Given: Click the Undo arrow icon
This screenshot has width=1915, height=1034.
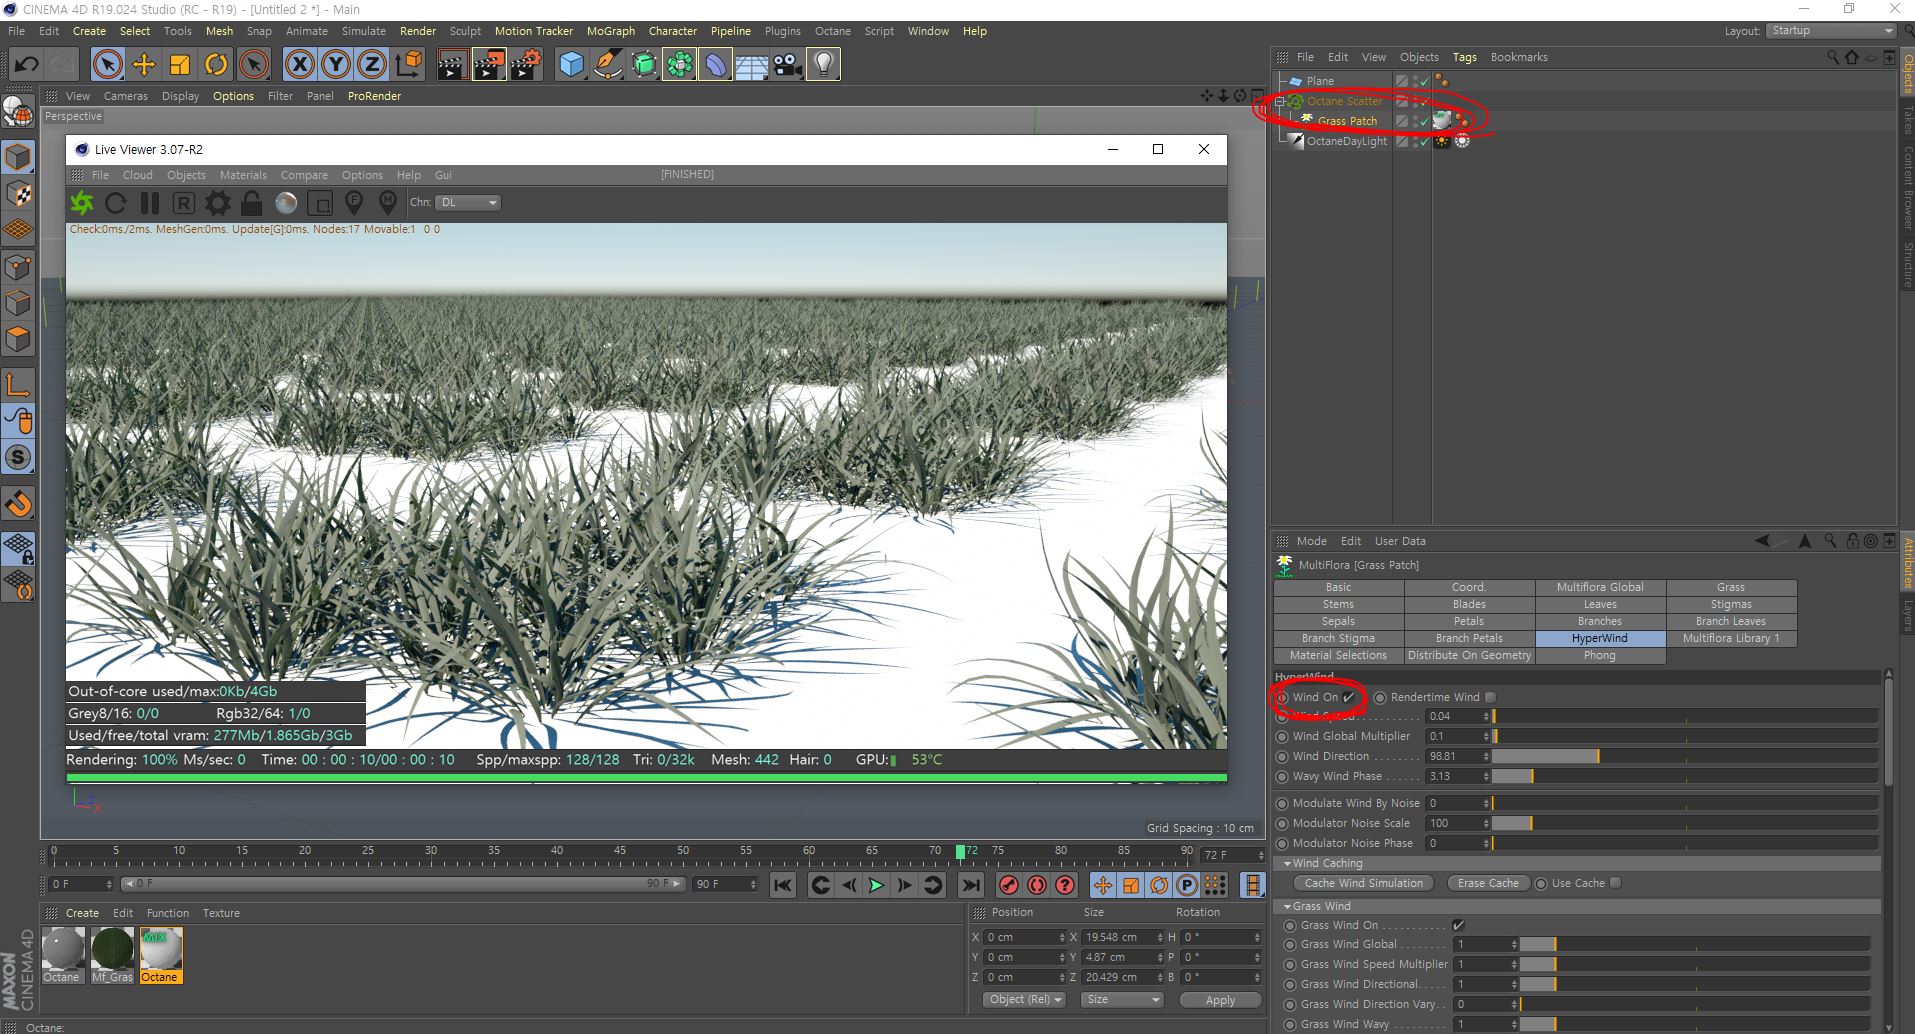Looking at the screenshot, I should (x=26, y=65).
